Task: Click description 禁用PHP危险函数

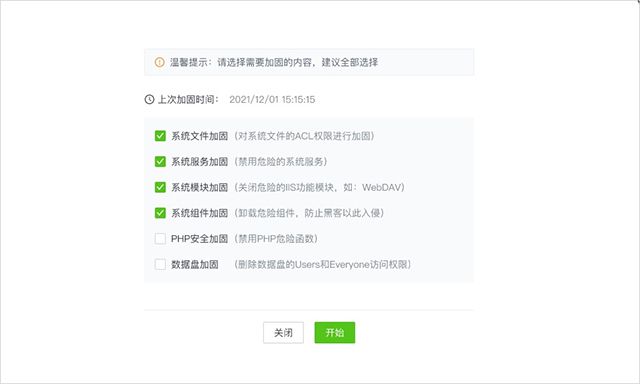Action: point(276,239)
